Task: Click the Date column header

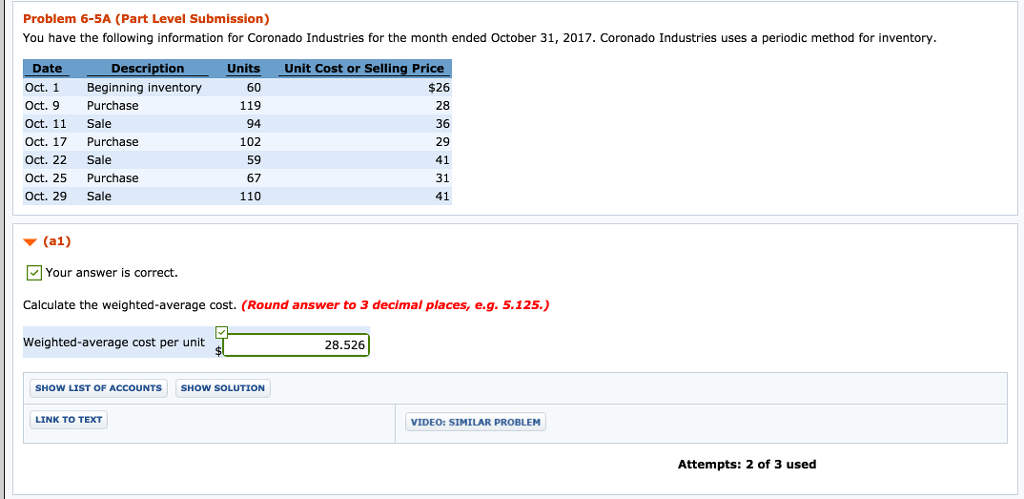Action: point(47,68)
